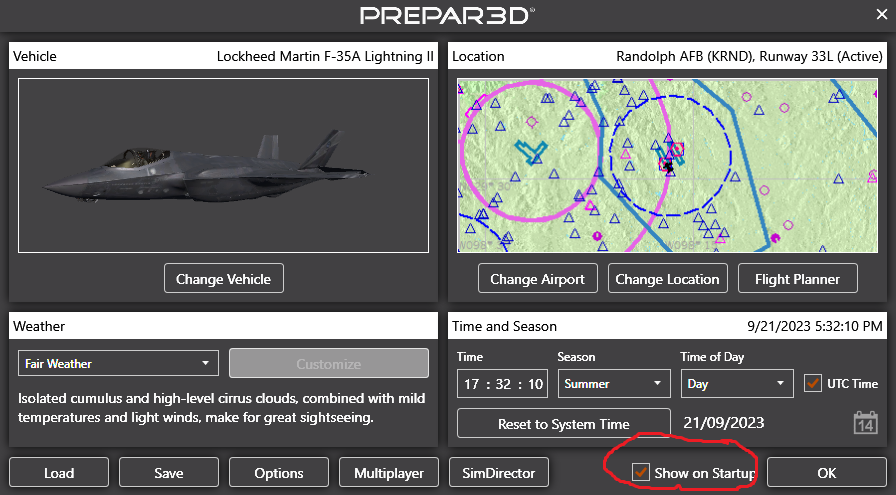Screen dimensions: 896x495
Task: Open Multiplayer settings
Action: pos(389,473)
